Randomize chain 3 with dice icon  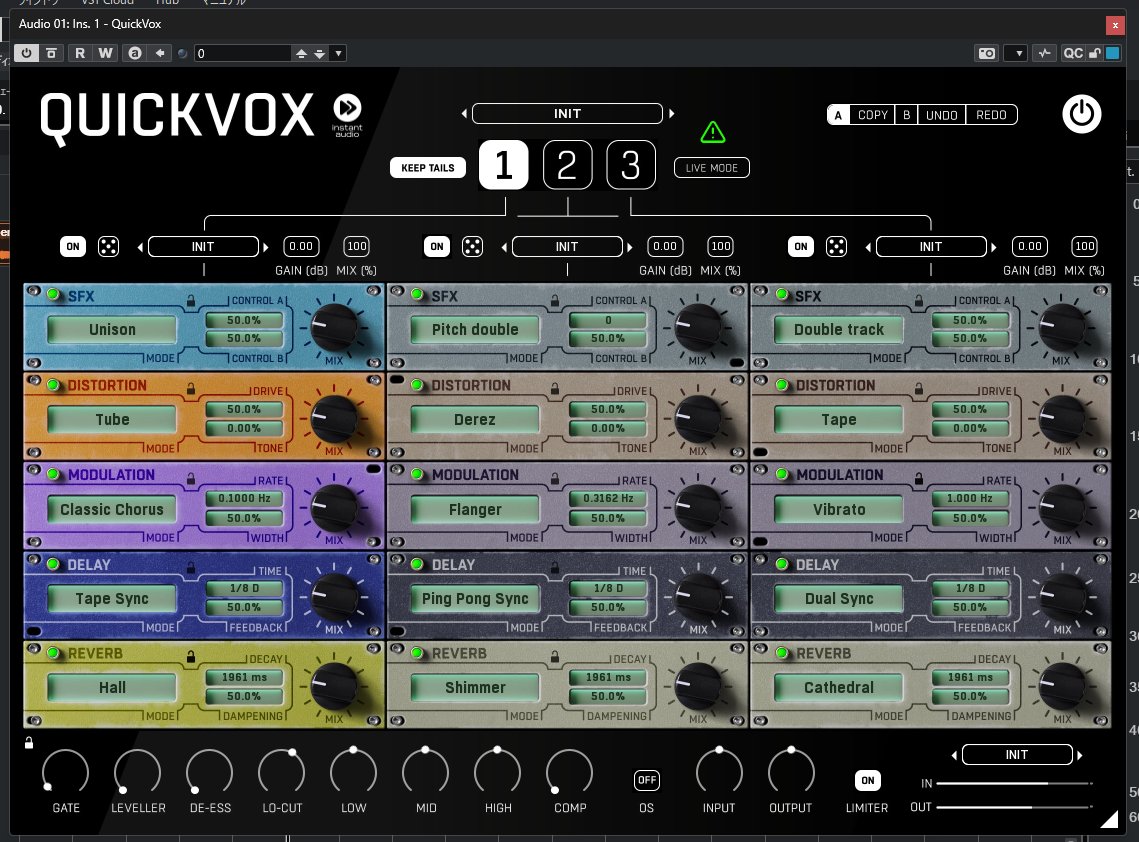point(836,246)
